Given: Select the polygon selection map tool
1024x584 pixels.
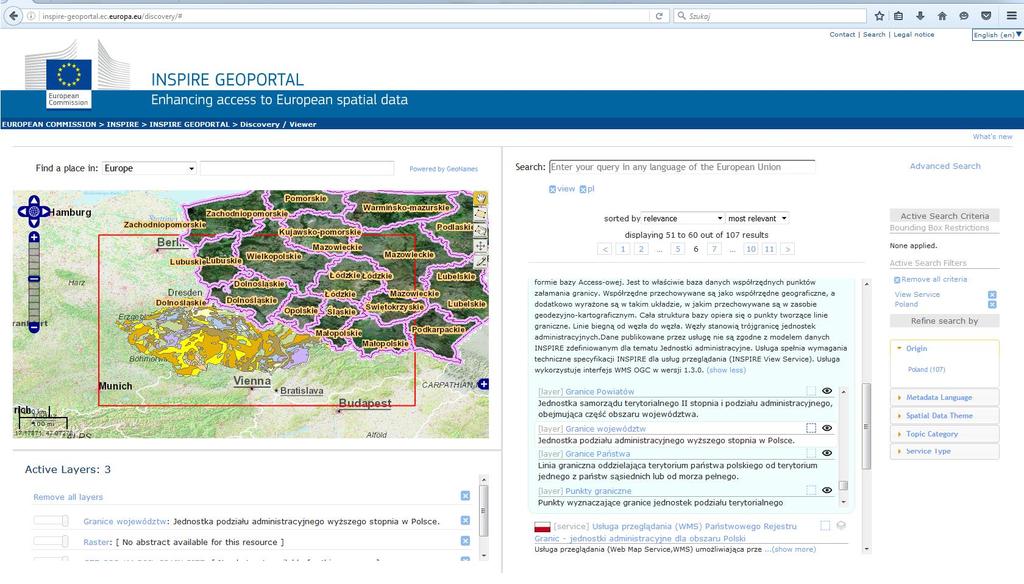Looking at the screenshot, I should (481, 230).
